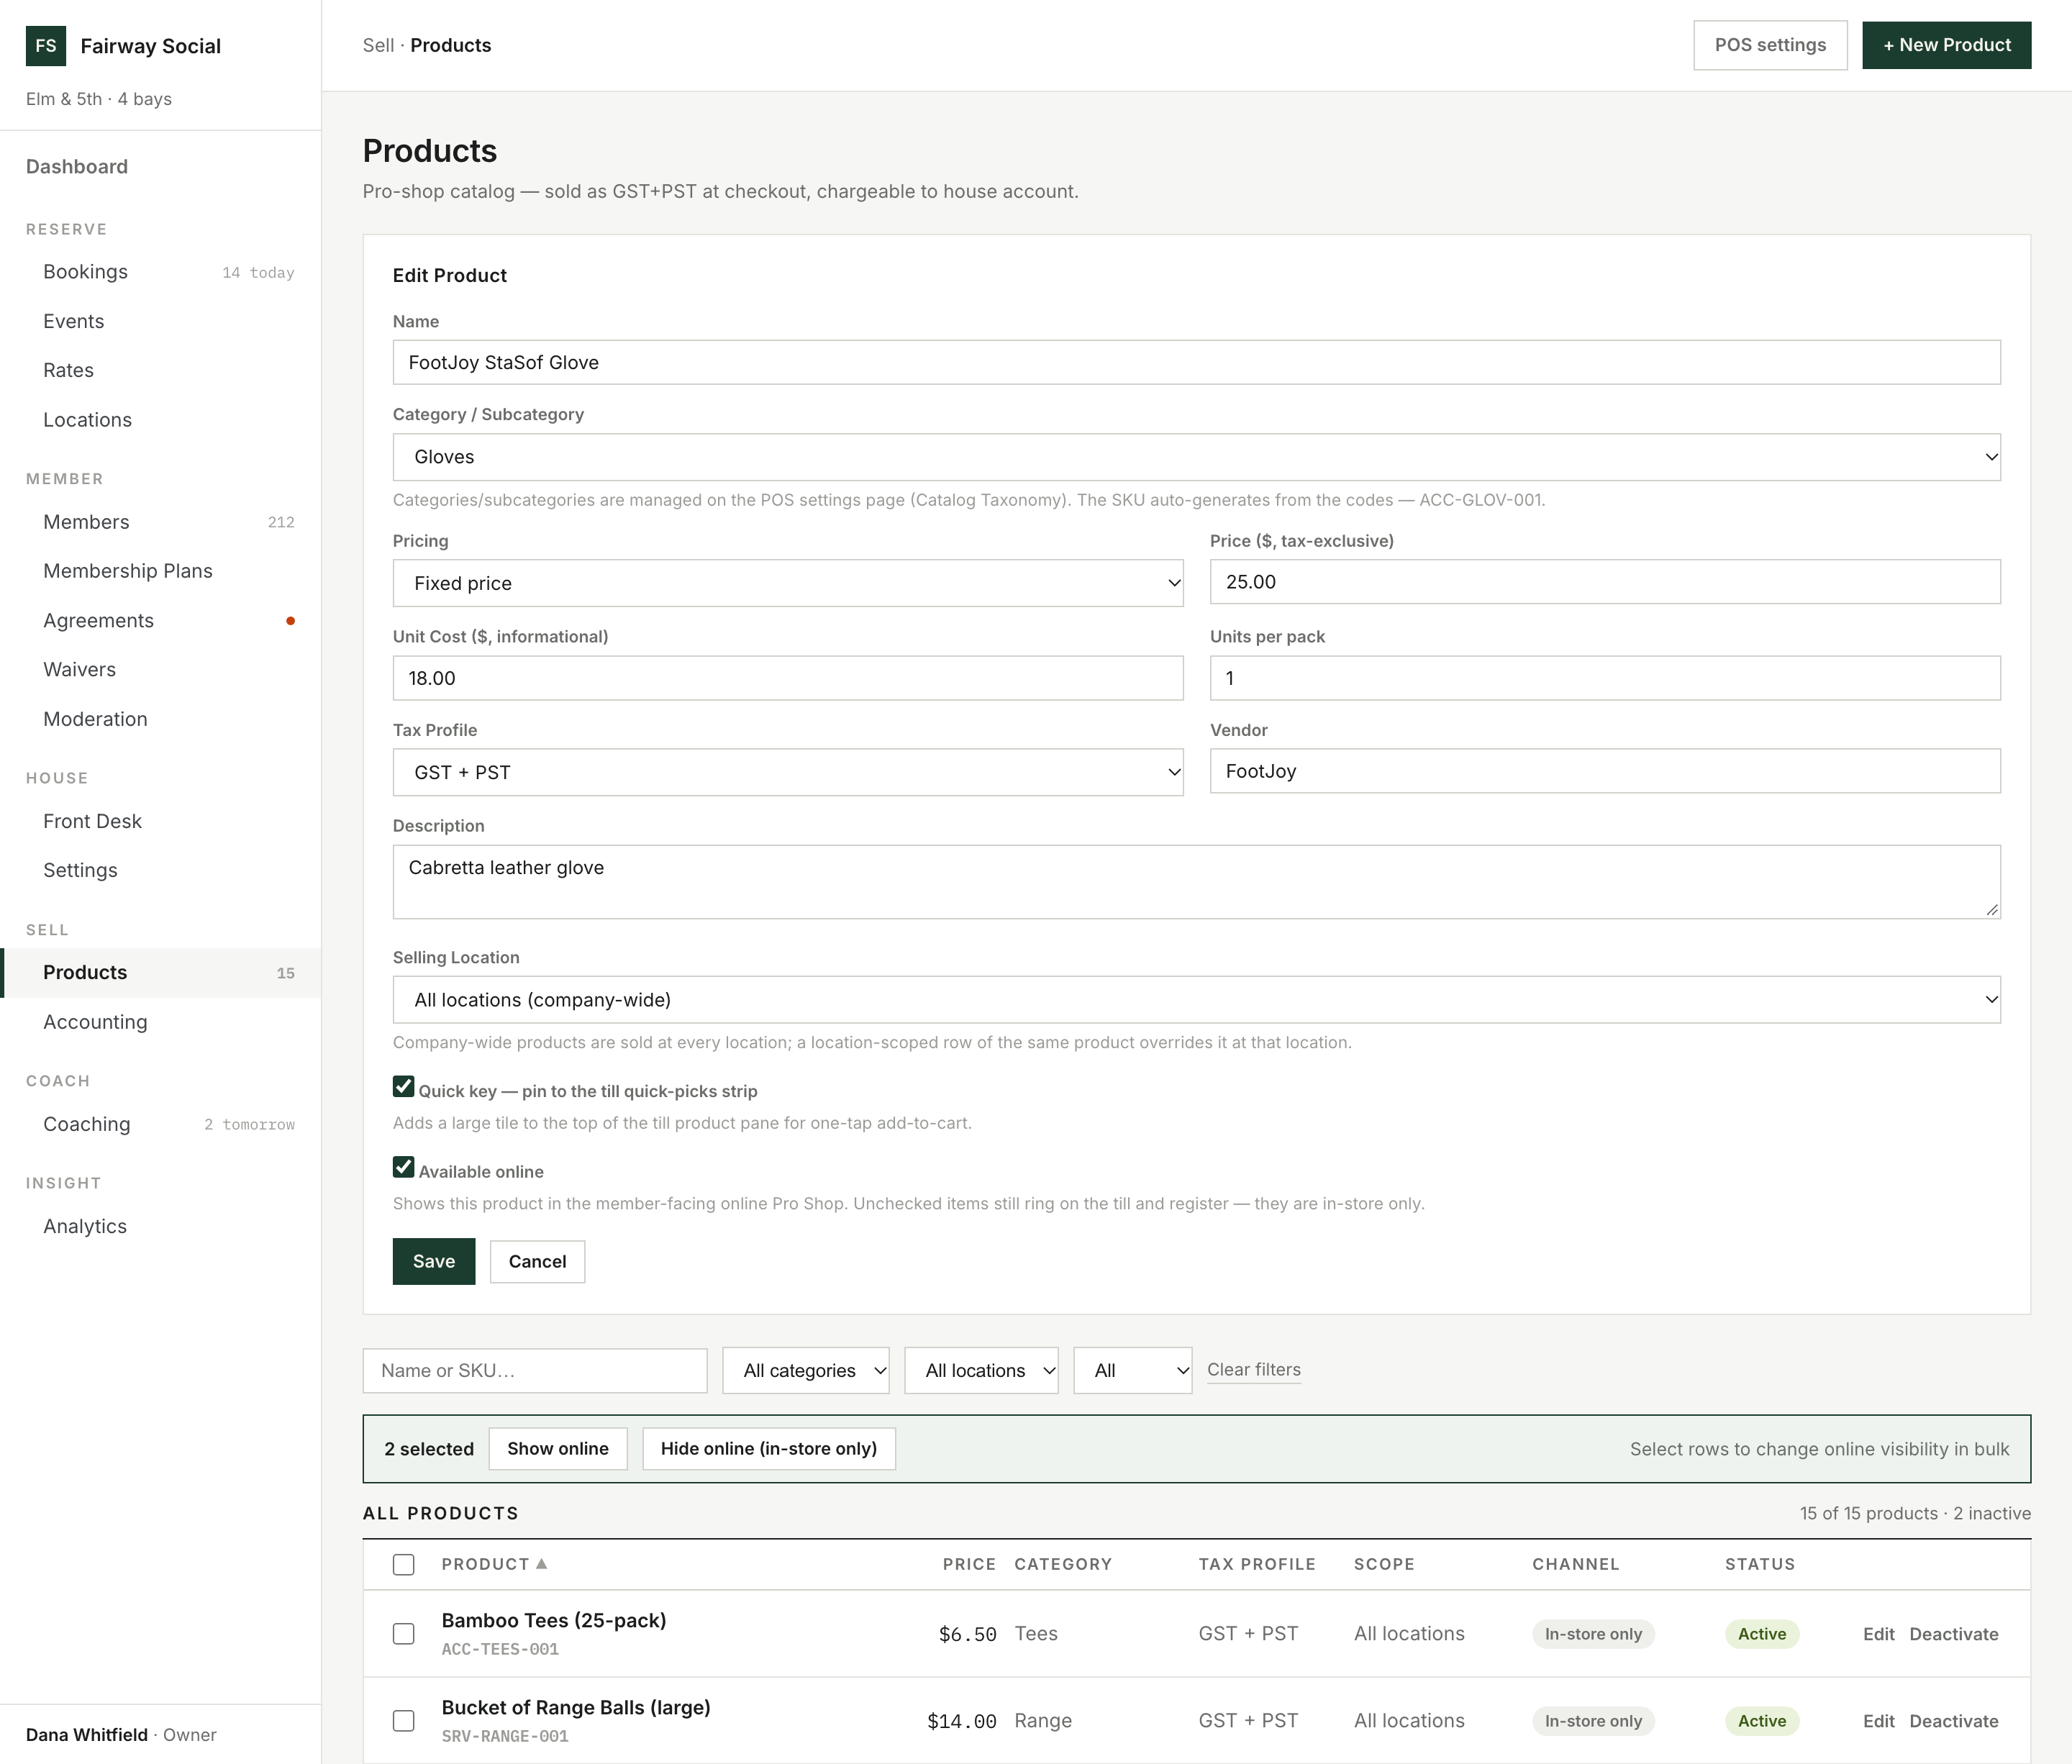Click the Sell breadcrumb link
This screenshot has width=2072, height=1764.
[x=378, y=45]
